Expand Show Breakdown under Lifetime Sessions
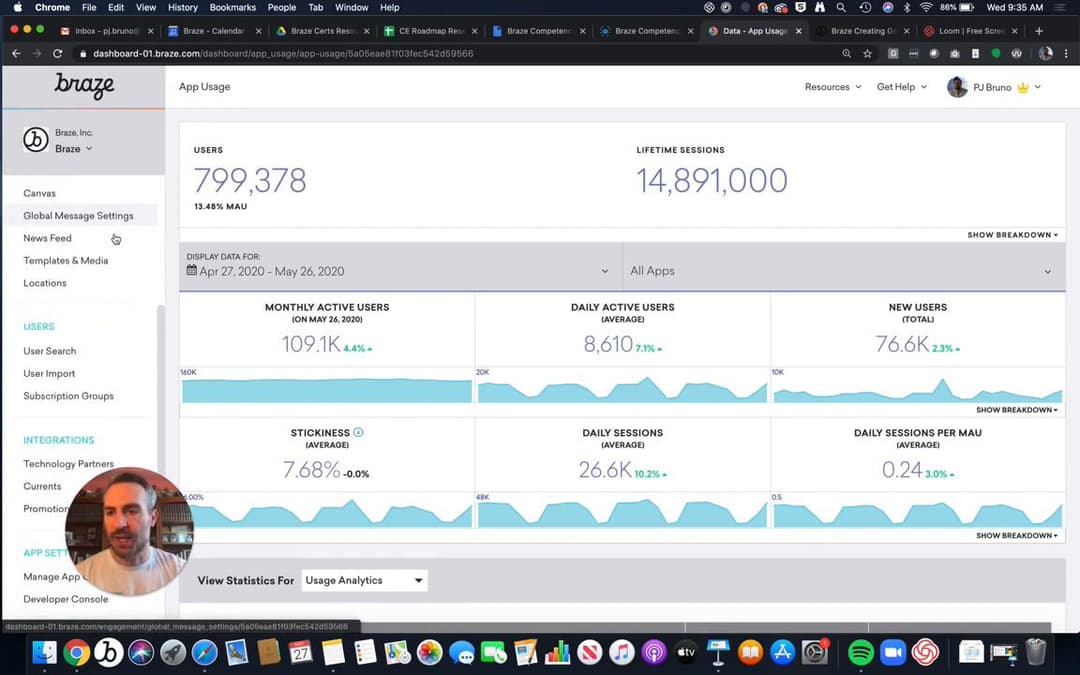 [x=1012, y=235]
